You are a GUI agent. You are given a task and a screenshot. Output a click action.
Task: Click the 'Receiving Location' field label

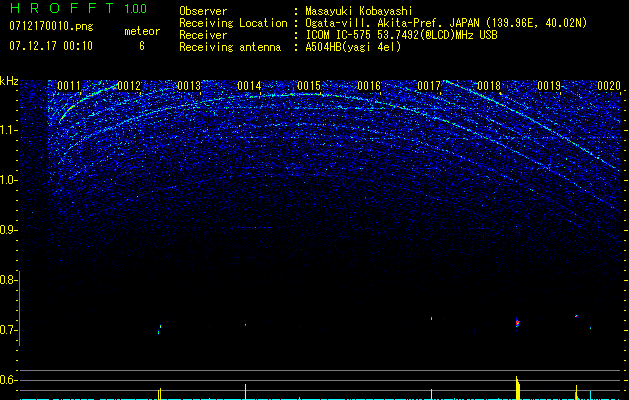(233, 23)
